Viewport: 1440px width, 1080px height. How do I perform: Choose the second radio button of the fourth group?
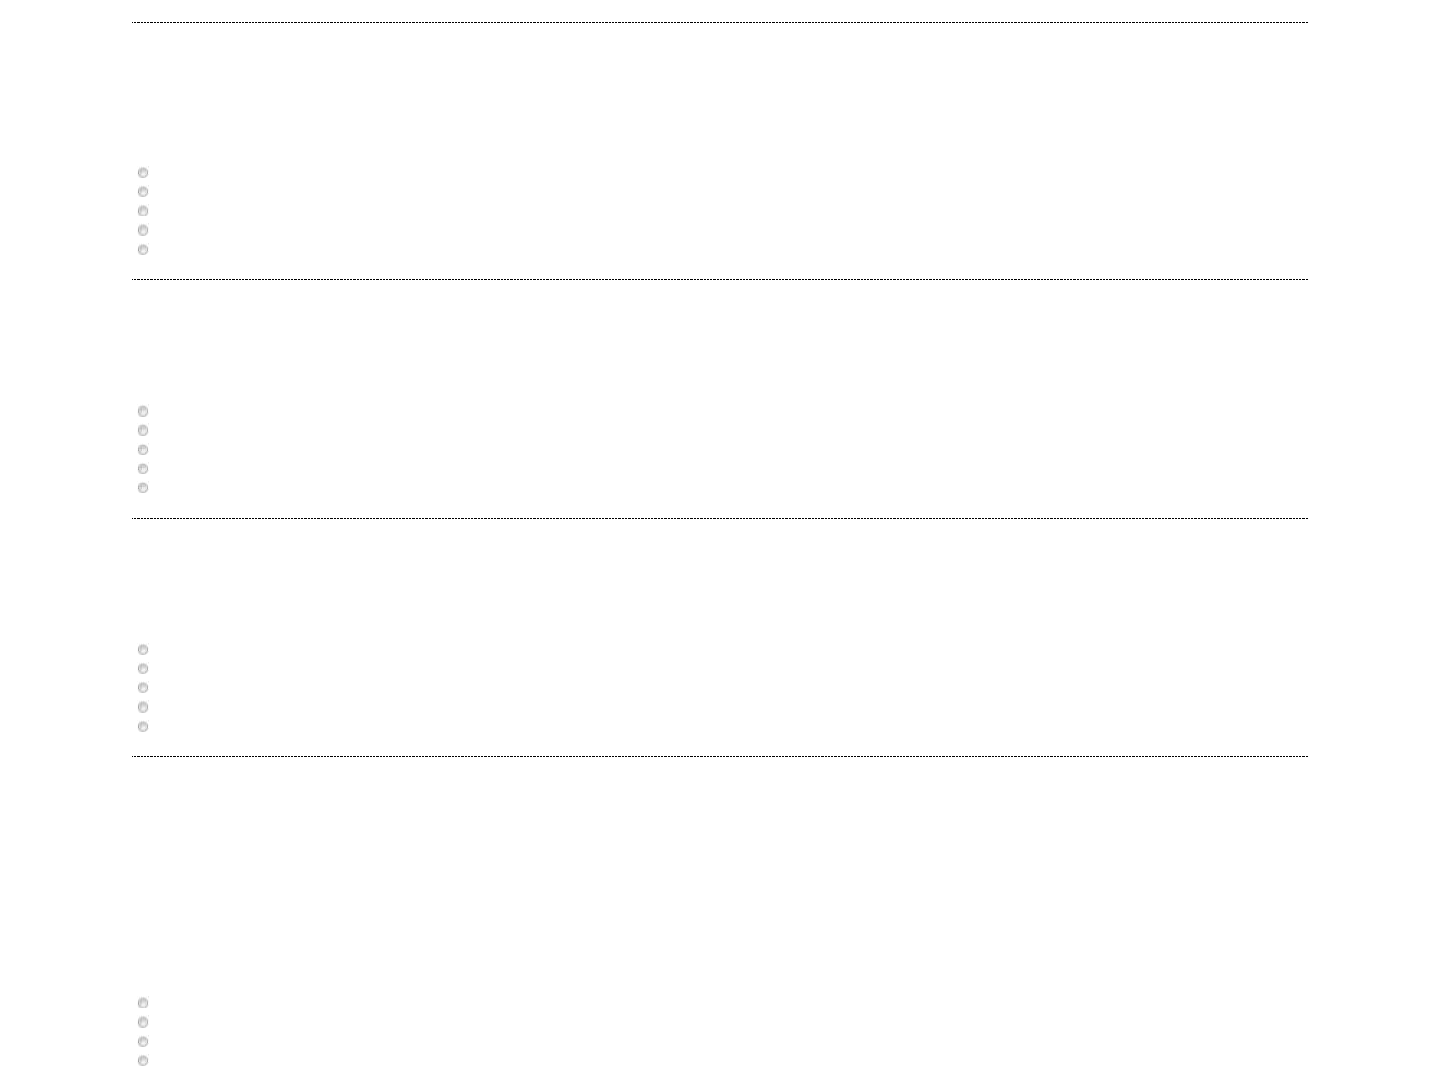[x=143, y=1023]
